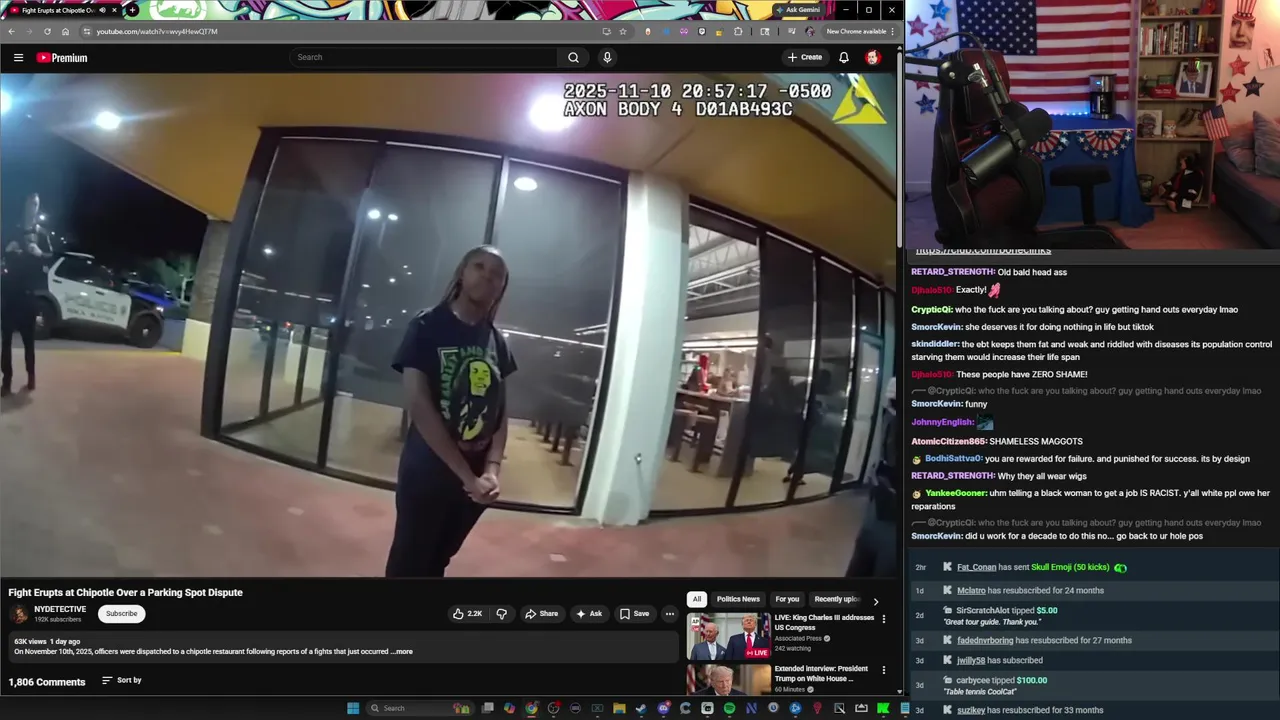1280x720 pixels.
Task: Open Chrome three-dot menu
Action: [892, 31]
